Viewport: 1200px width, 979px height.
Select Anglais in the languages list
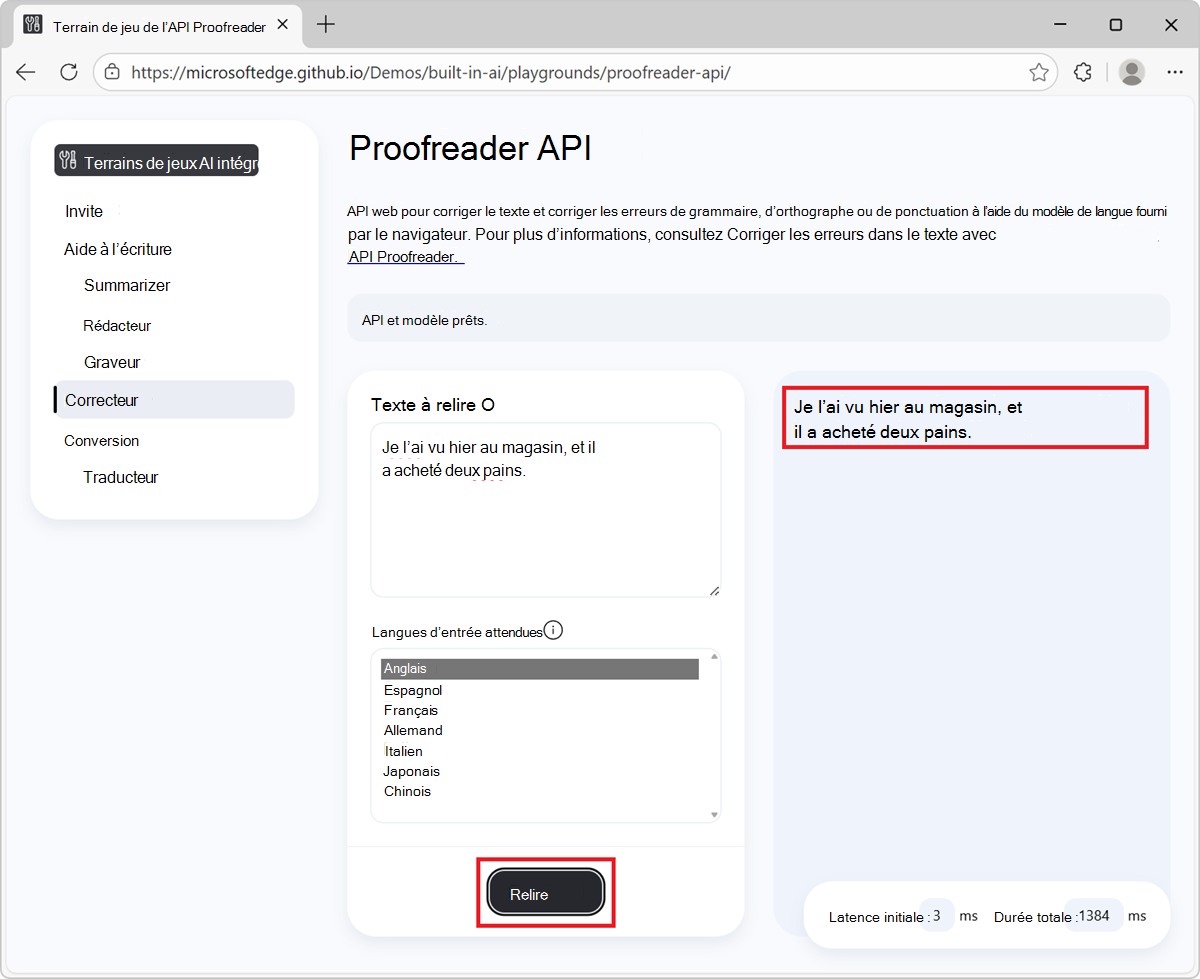(x=540, y=669)
